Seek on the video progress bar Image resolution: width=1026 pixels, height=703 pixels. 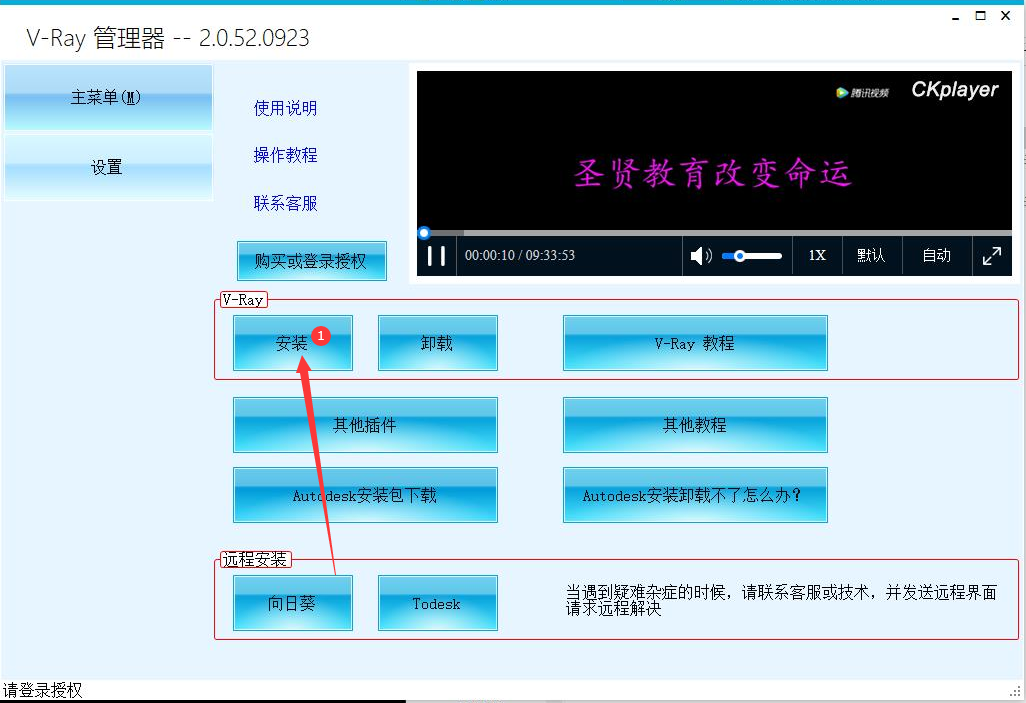pyautogui.click(x=715, y=232)
